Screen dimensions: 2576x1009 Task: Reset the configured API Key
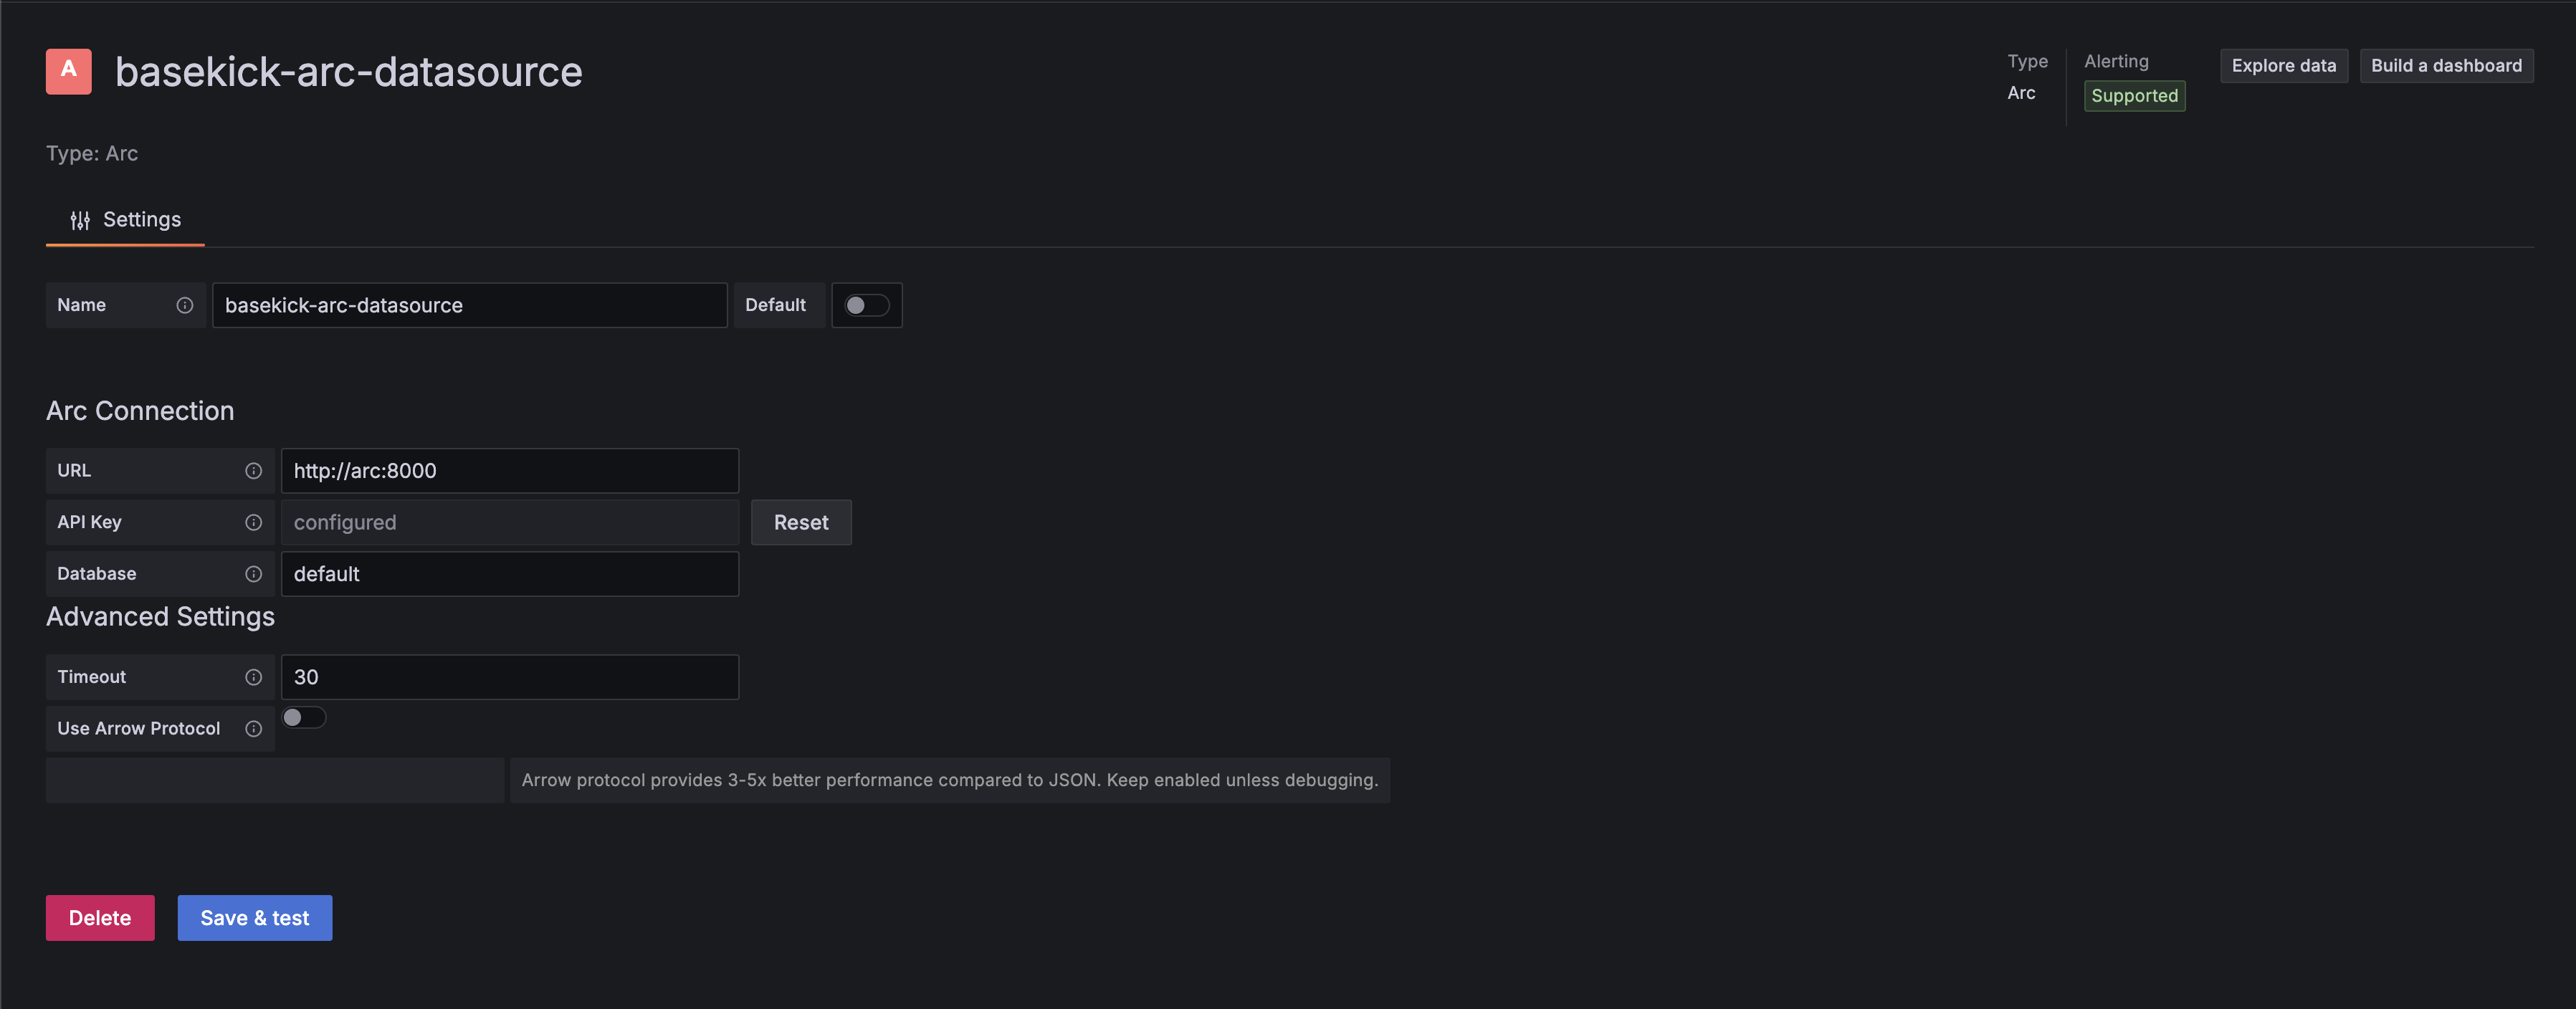click(x=800, y=522)
